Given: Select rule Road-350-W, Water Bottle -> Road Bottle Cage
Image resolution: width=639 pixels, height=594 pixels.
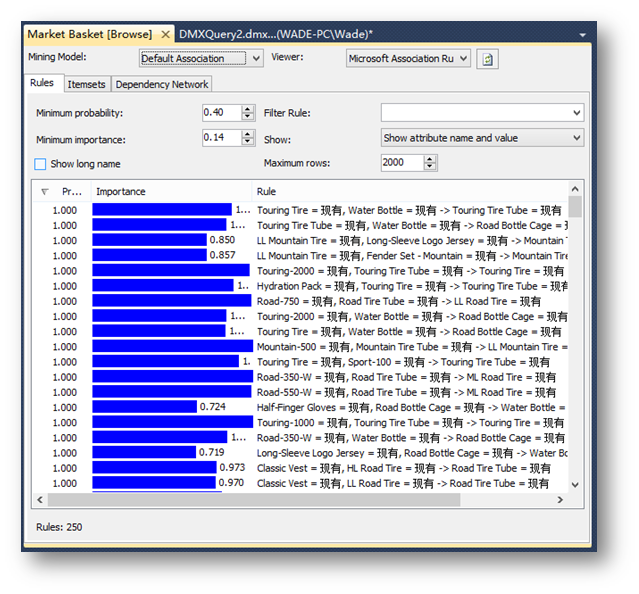Looking at the screenshot, I should tap(302, 438).
